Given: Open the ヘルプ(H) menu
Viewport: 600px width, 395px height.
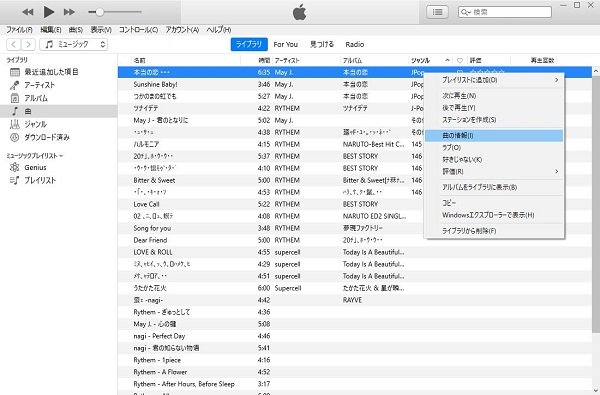Looking at the screenshot, I should [218, 29].
